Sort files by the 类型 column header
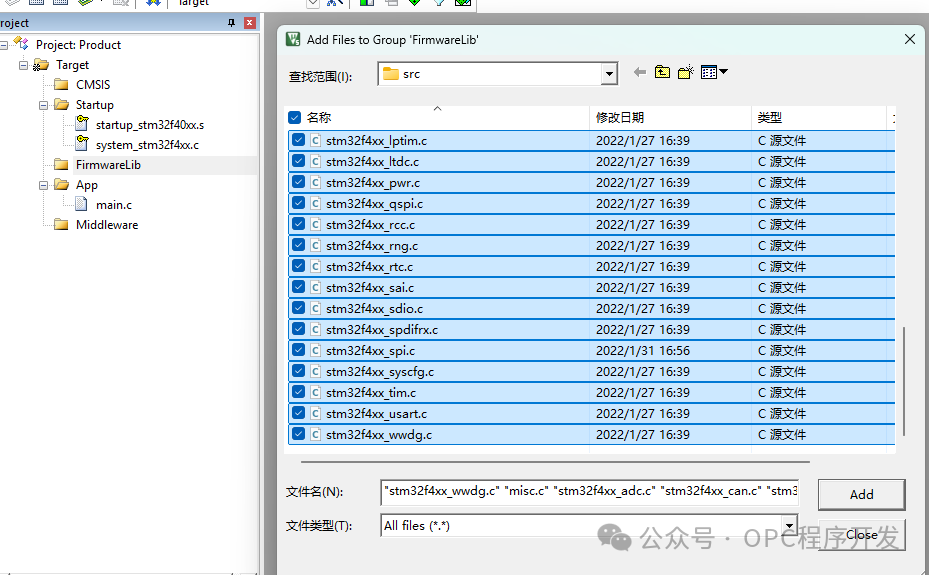This screenshot has height=575, width=929. click(x=770, y=117)
